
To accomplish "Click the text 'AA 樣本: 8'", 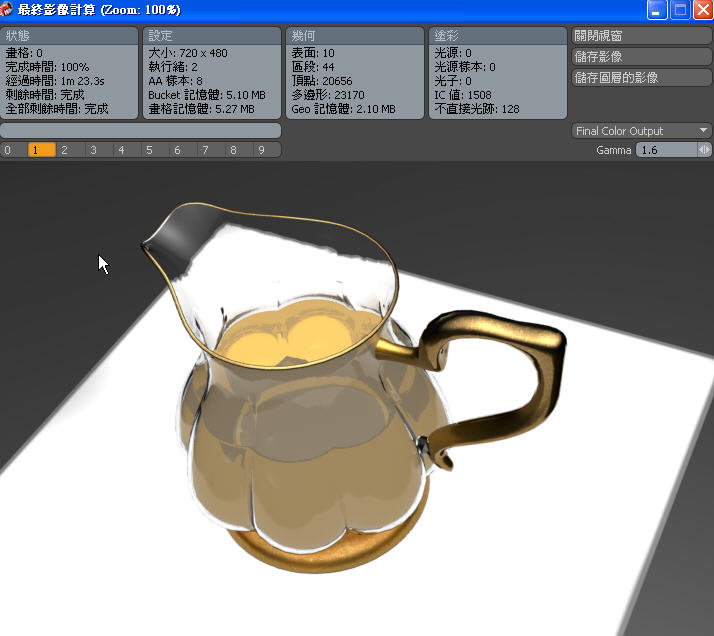I will coord(175,81).
